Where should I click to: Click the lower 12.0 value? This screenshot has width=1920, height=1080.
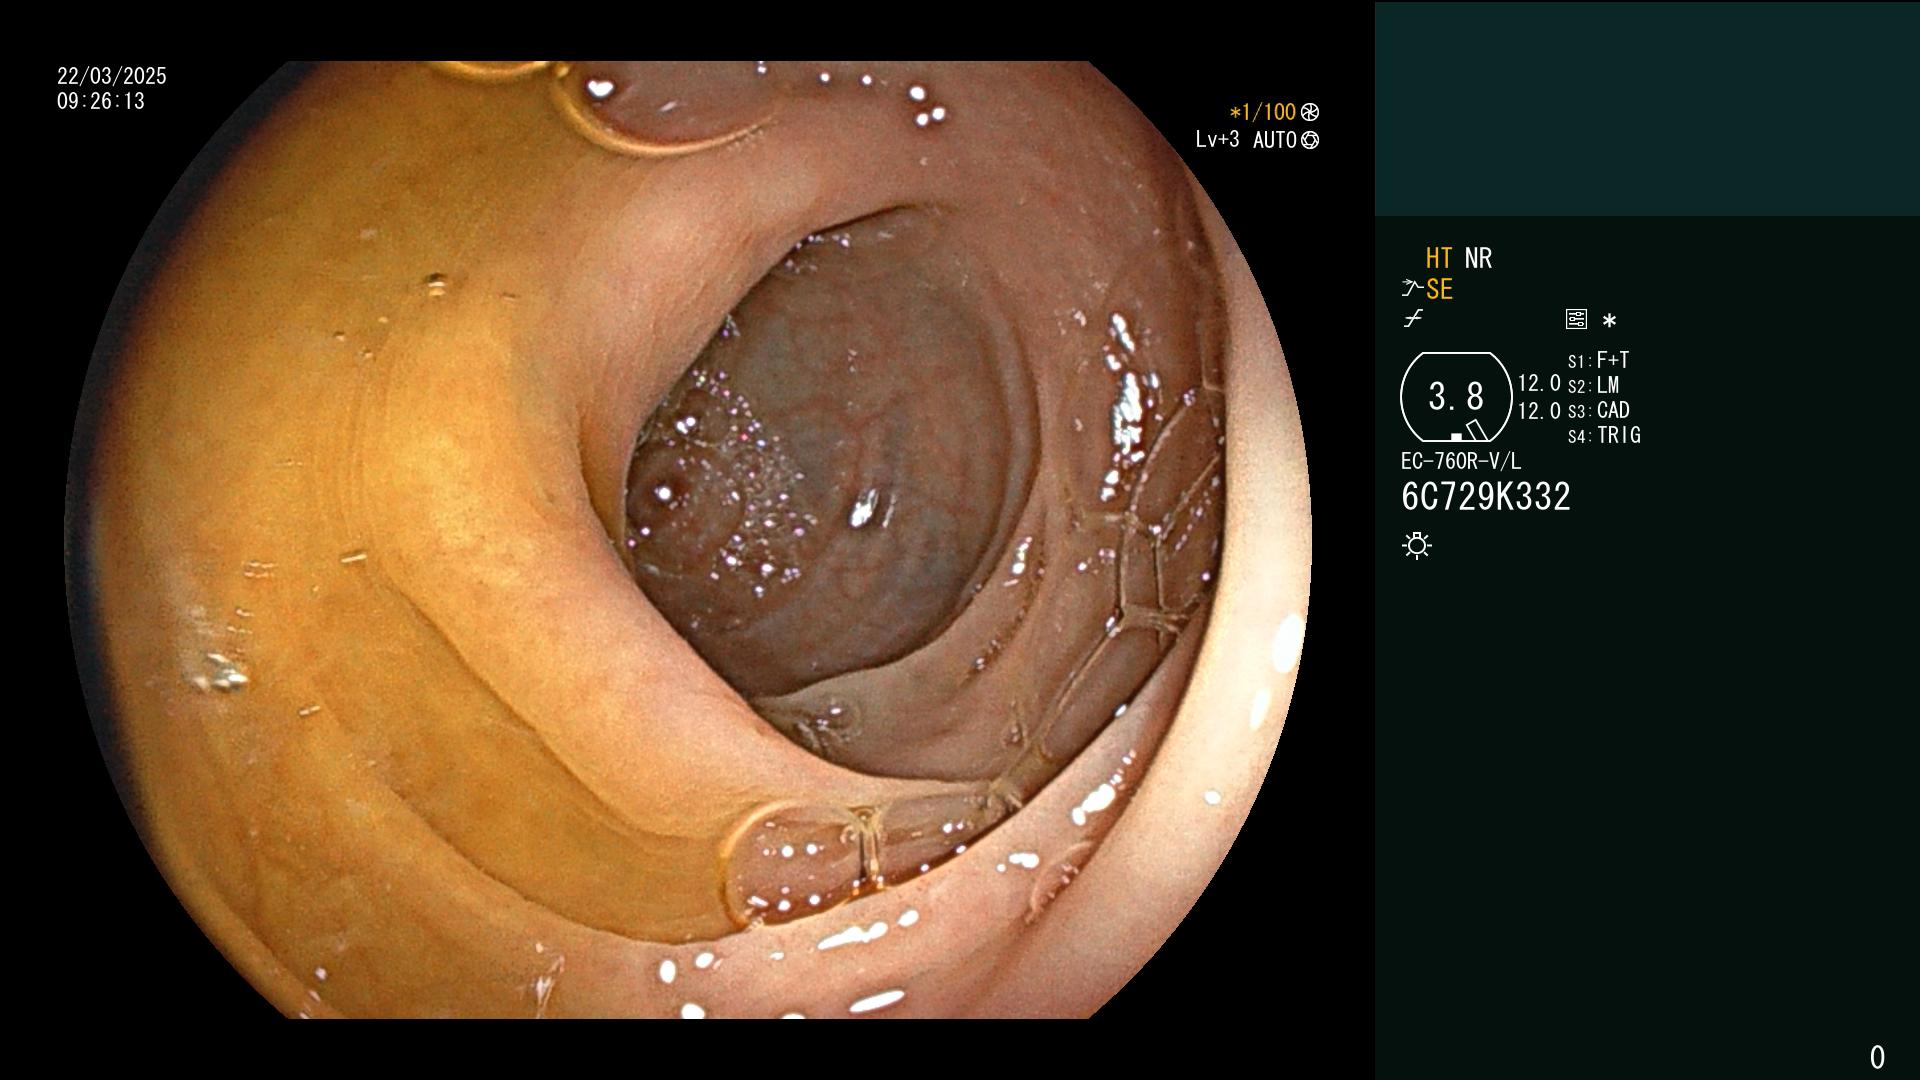pos(1539,411)
